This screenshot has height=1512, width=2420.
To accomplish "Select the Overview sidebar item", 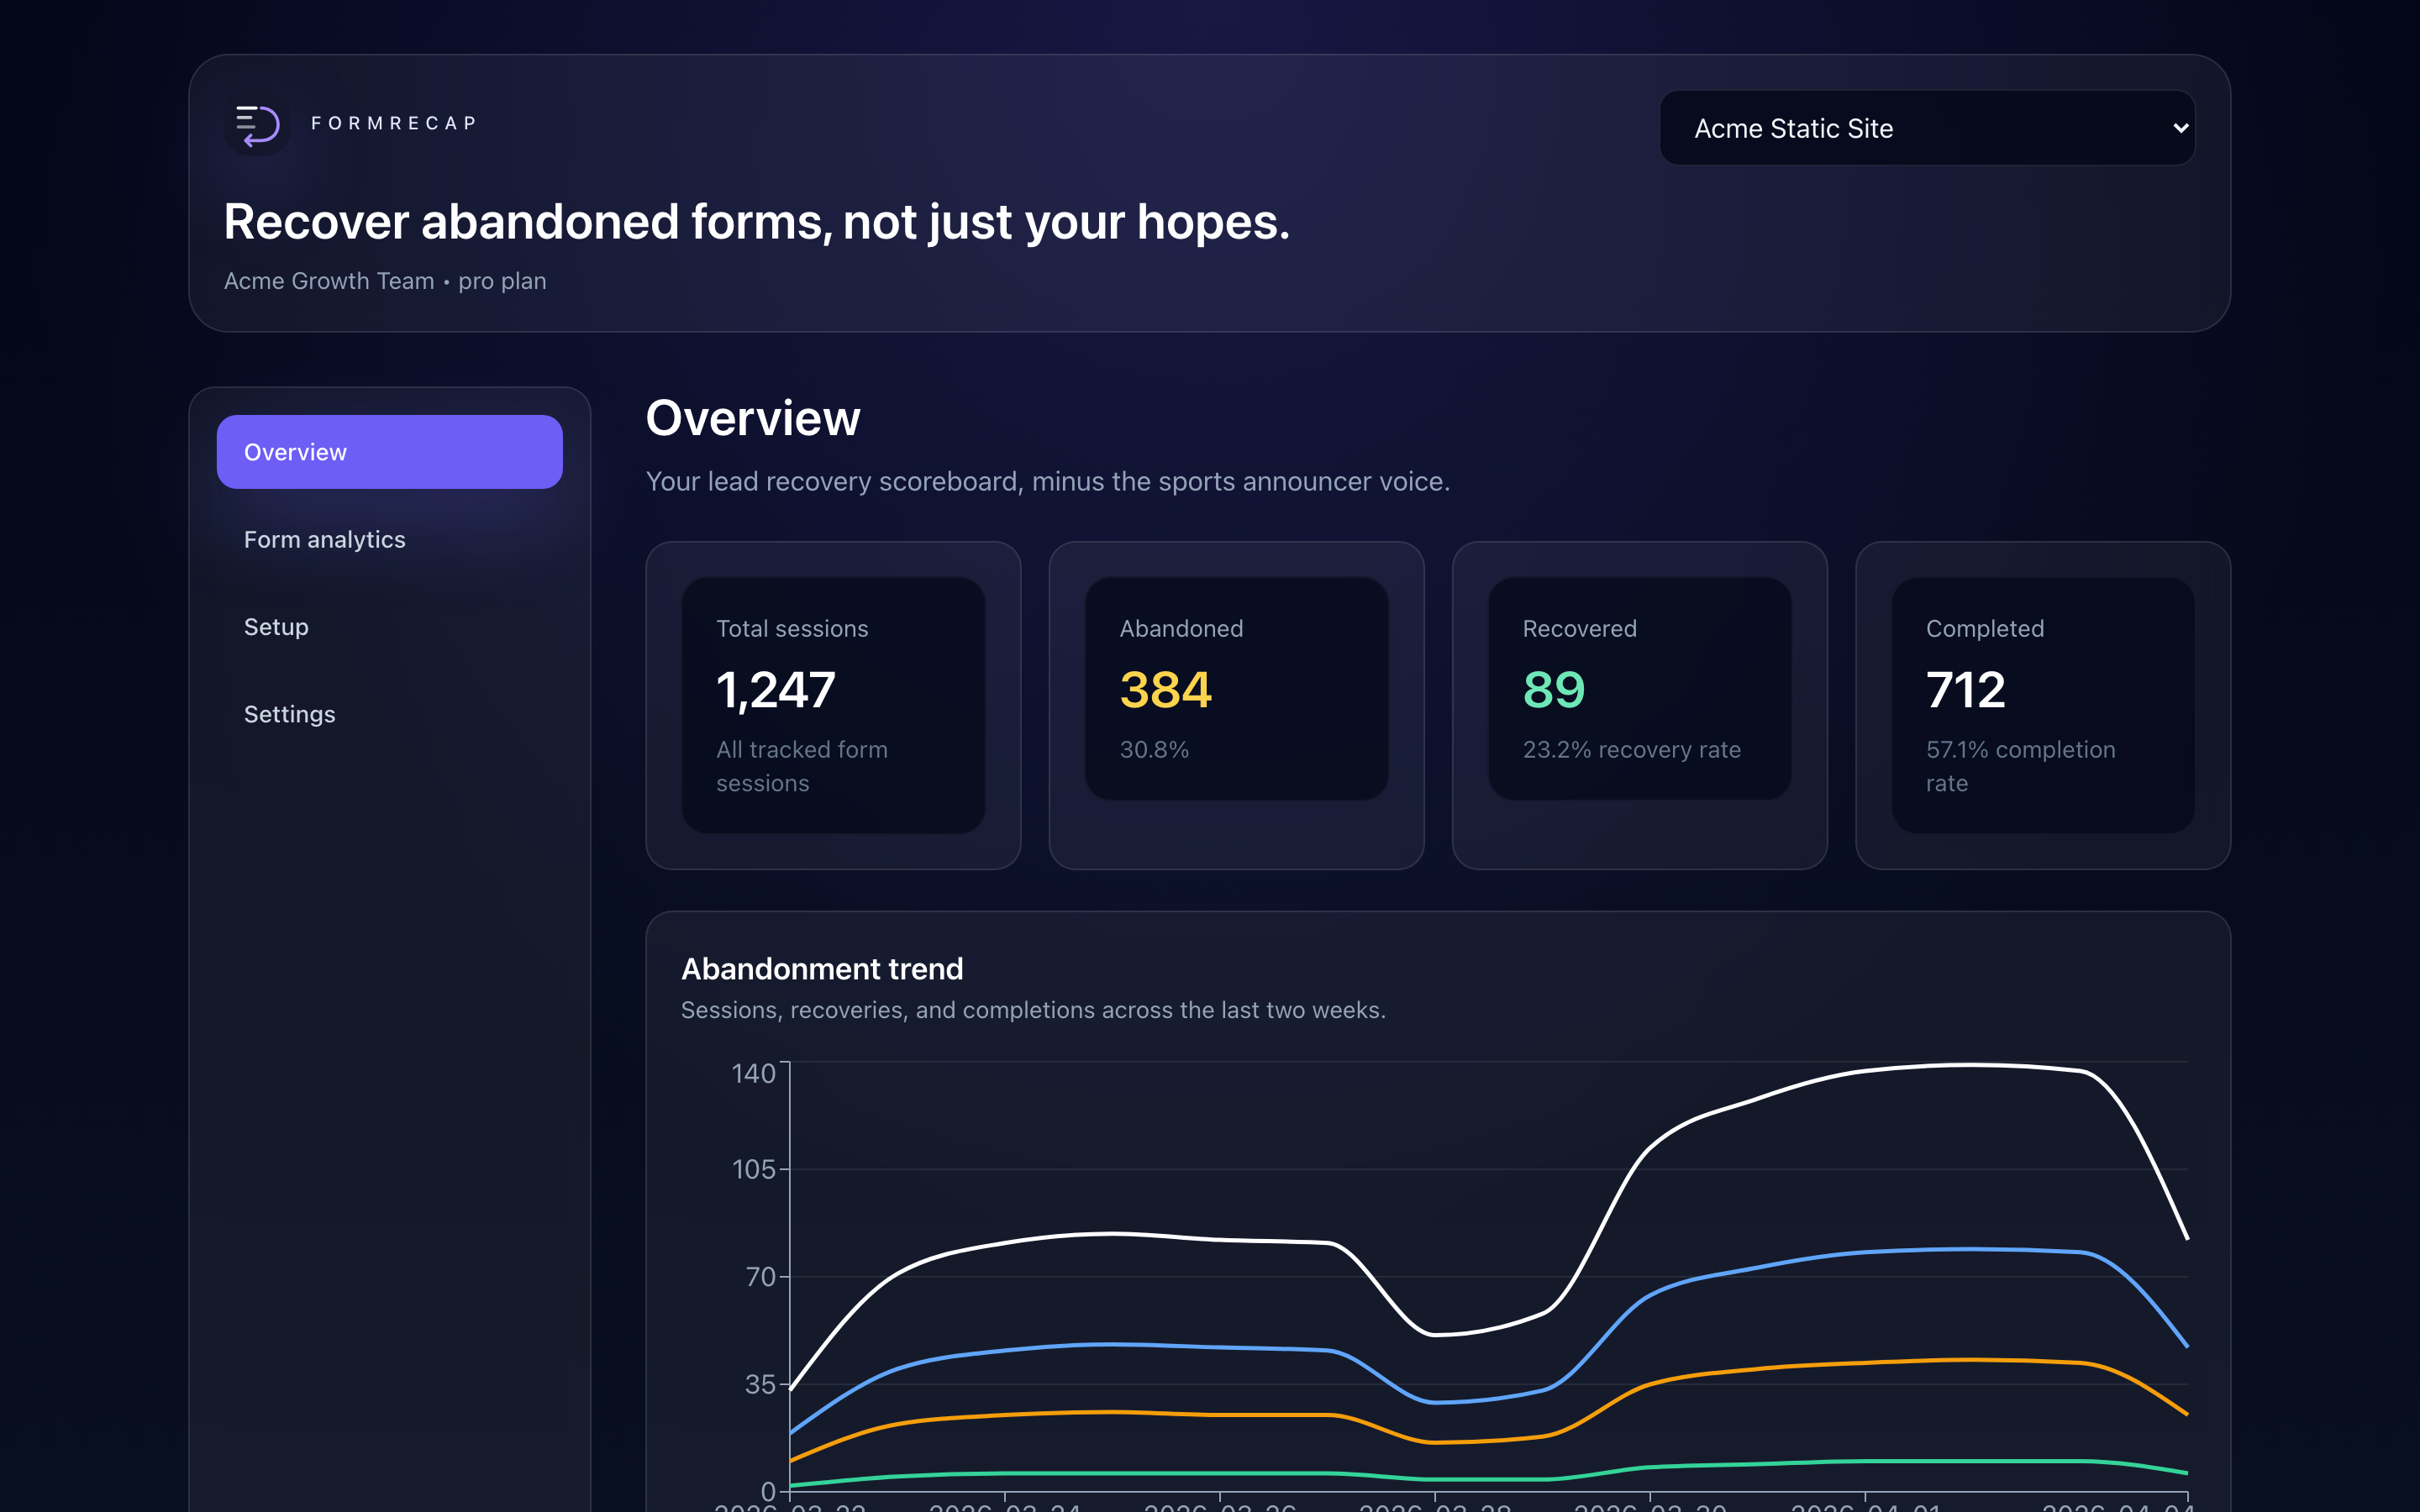I will [389, 452].
